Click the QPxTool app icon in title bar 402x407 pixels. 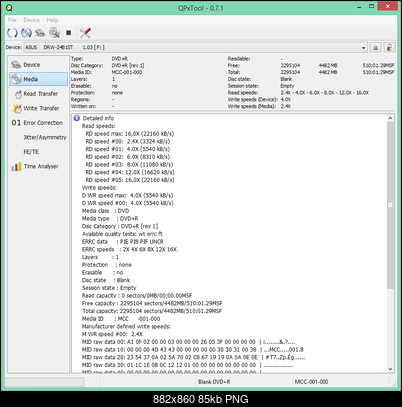pyautogui.click(x=10, y=8)
